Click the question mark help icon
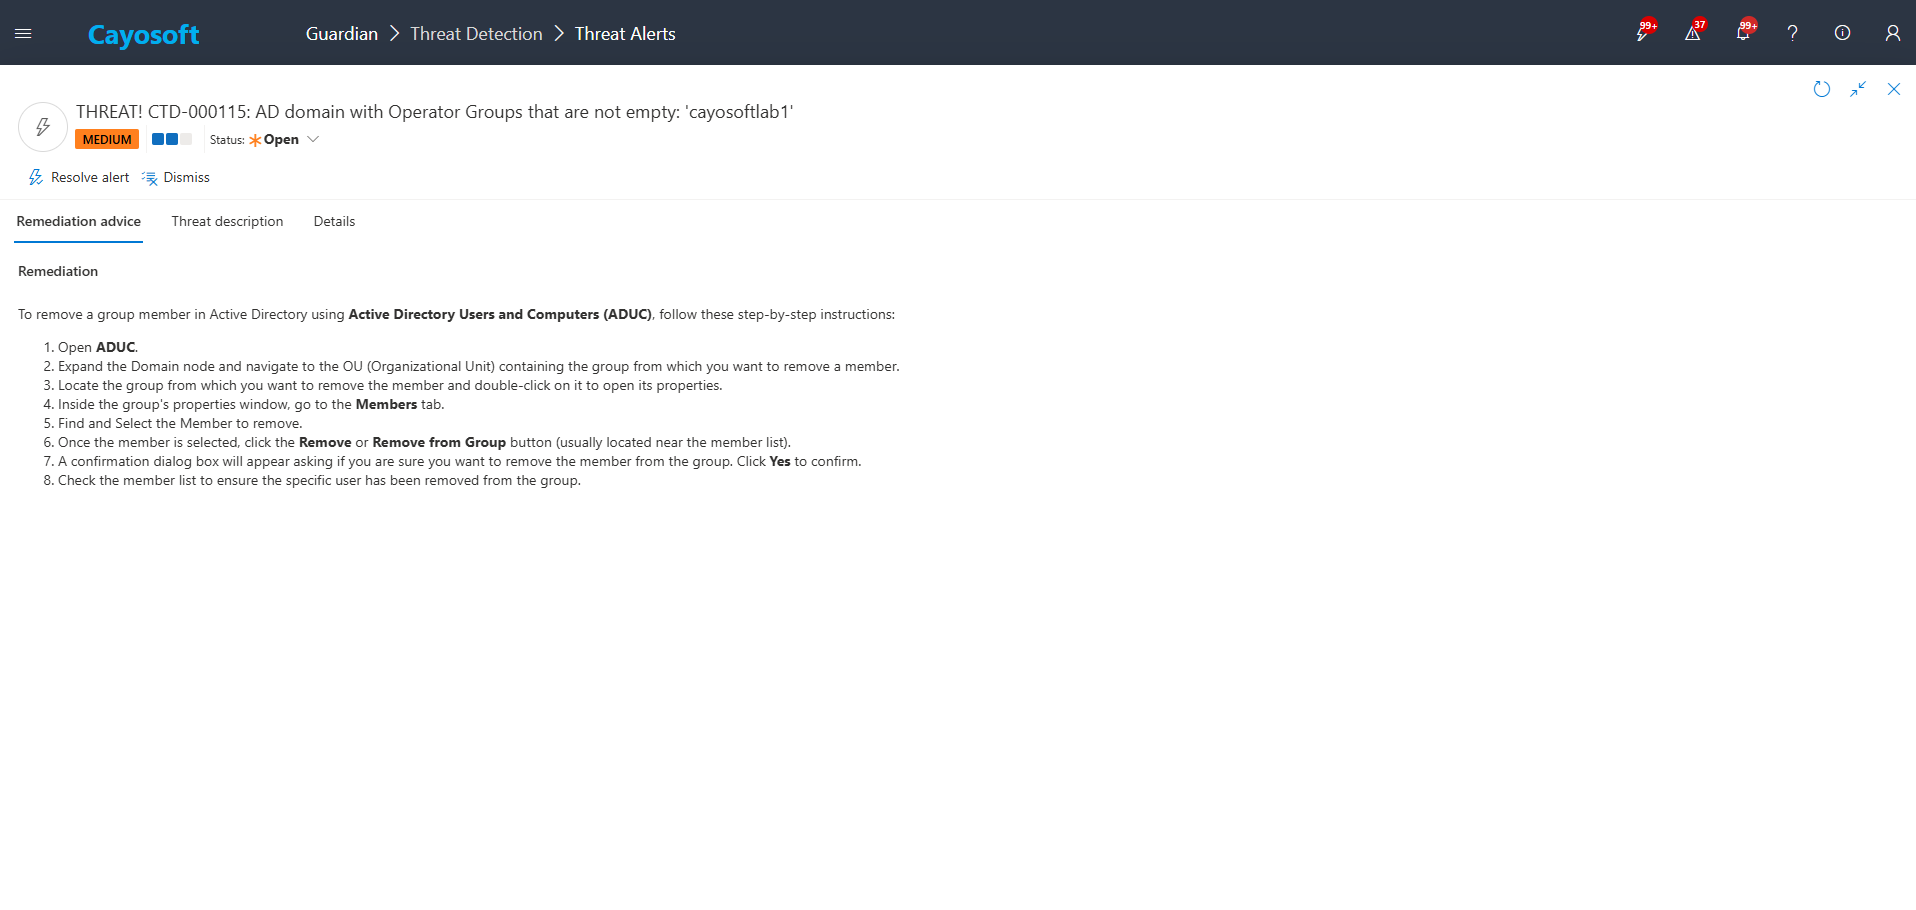Screen dimensions: 1916x910 pos(1792,33)
